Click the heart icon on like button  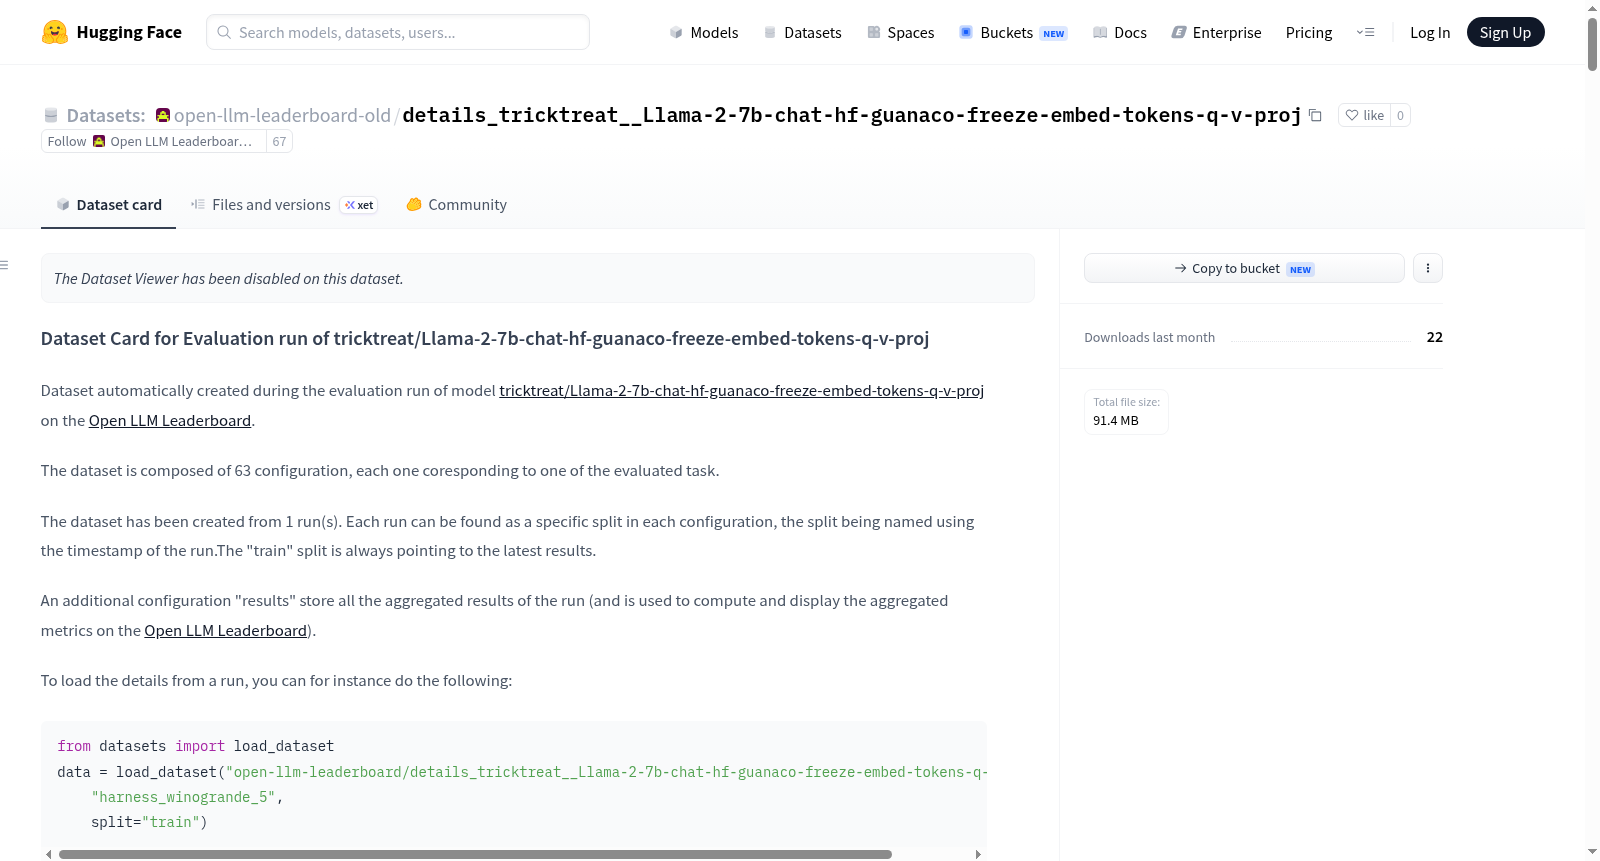1352,116
